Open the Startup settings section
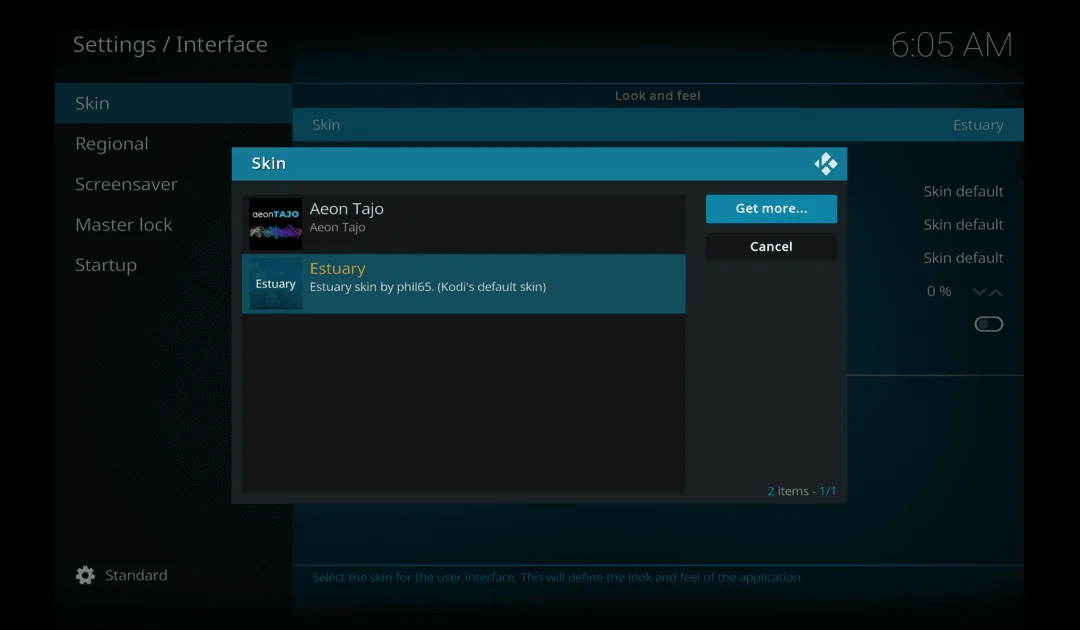1080x630 pixels. (106, 264)
